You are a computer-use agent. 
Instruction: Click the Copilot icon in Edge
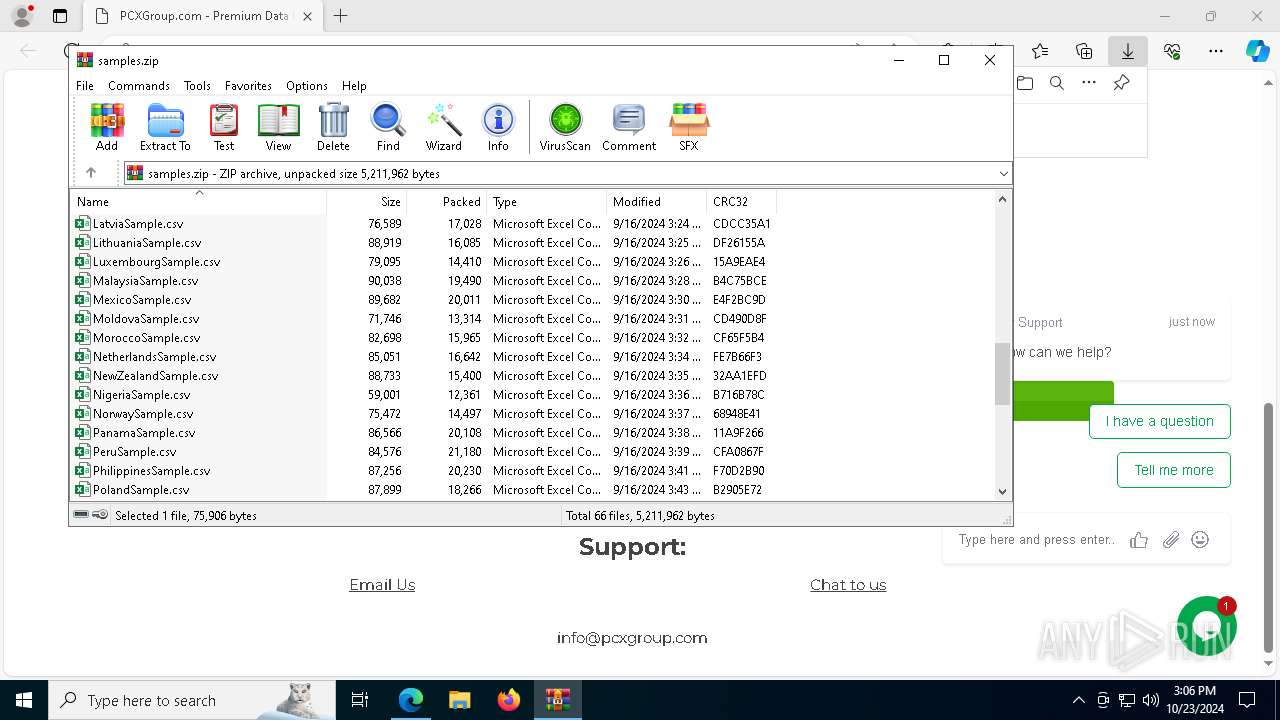(x=1257, y=51)
